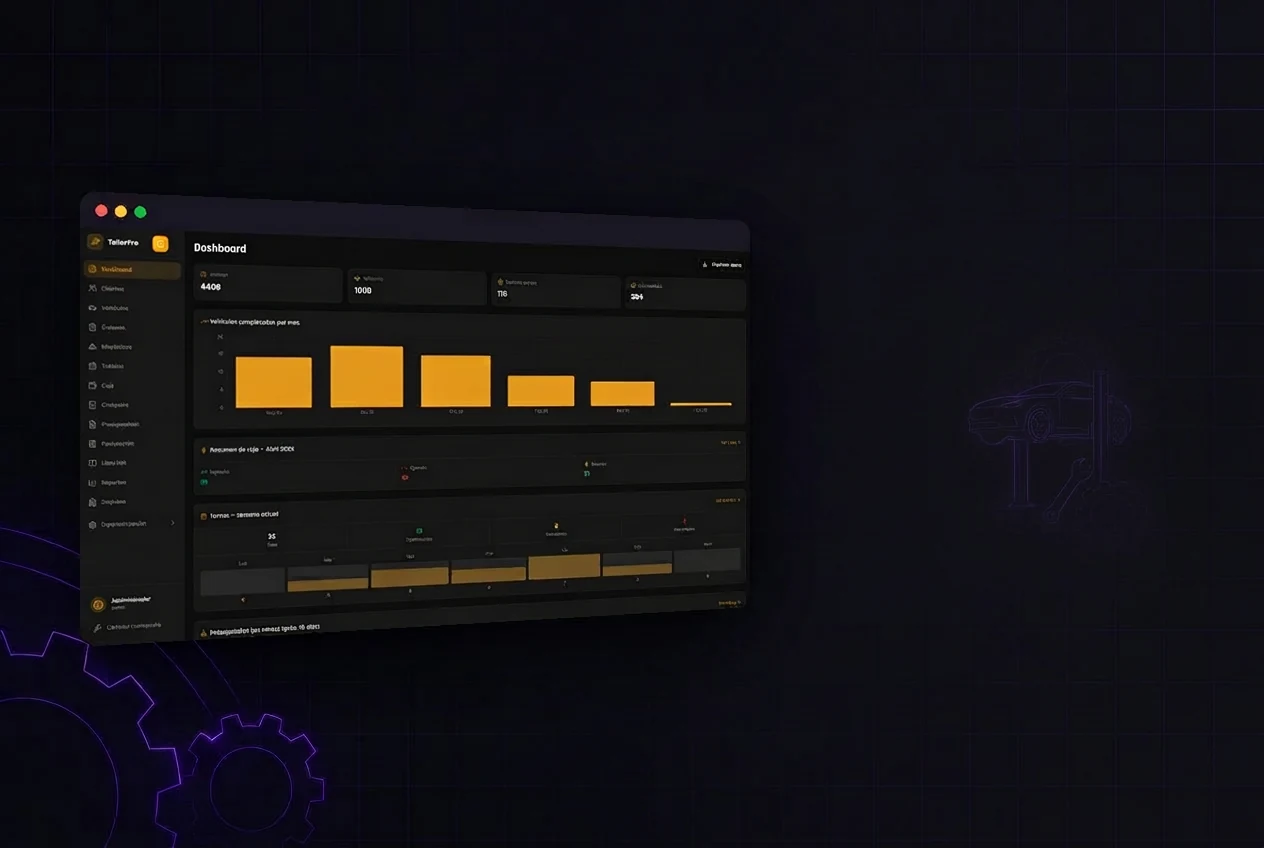Select the sidebar item with triangle icon
This screenshot has width=1264, height=848.
tap(133, 347)
